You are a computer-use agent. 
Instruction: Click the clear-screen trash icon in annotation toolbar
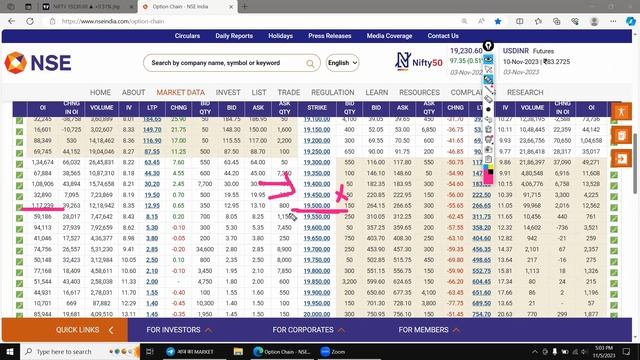pyautogui.click(x=488, y=129)
